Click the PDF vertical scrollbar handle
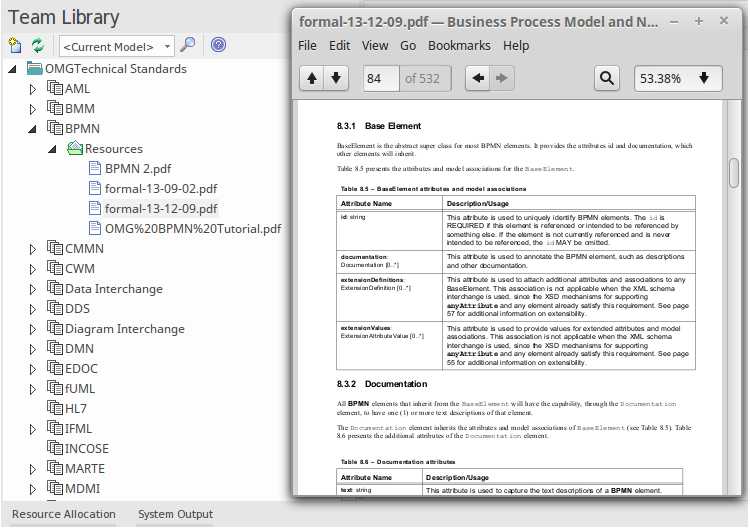750x530 pixels. [x=734, y=172]
